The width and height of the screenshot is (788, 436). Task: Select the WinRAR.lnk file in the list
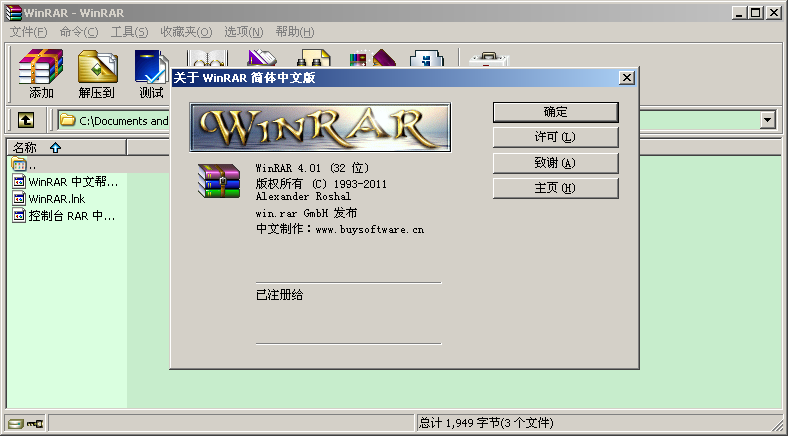[x=56, y=198]
